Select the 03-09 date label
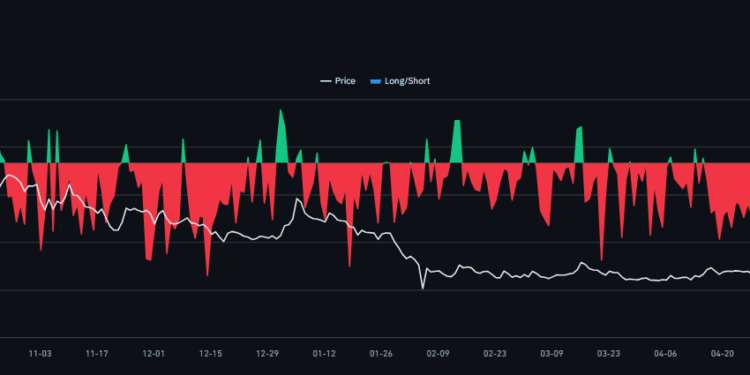This screenshot has height=375, width=750. [551, 354]
